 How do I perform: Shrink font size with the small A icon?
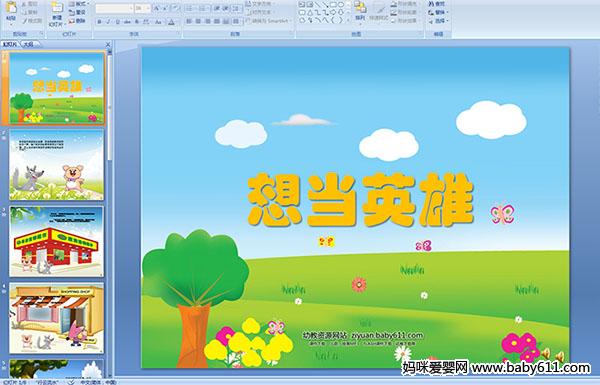(x=165, y=8)
